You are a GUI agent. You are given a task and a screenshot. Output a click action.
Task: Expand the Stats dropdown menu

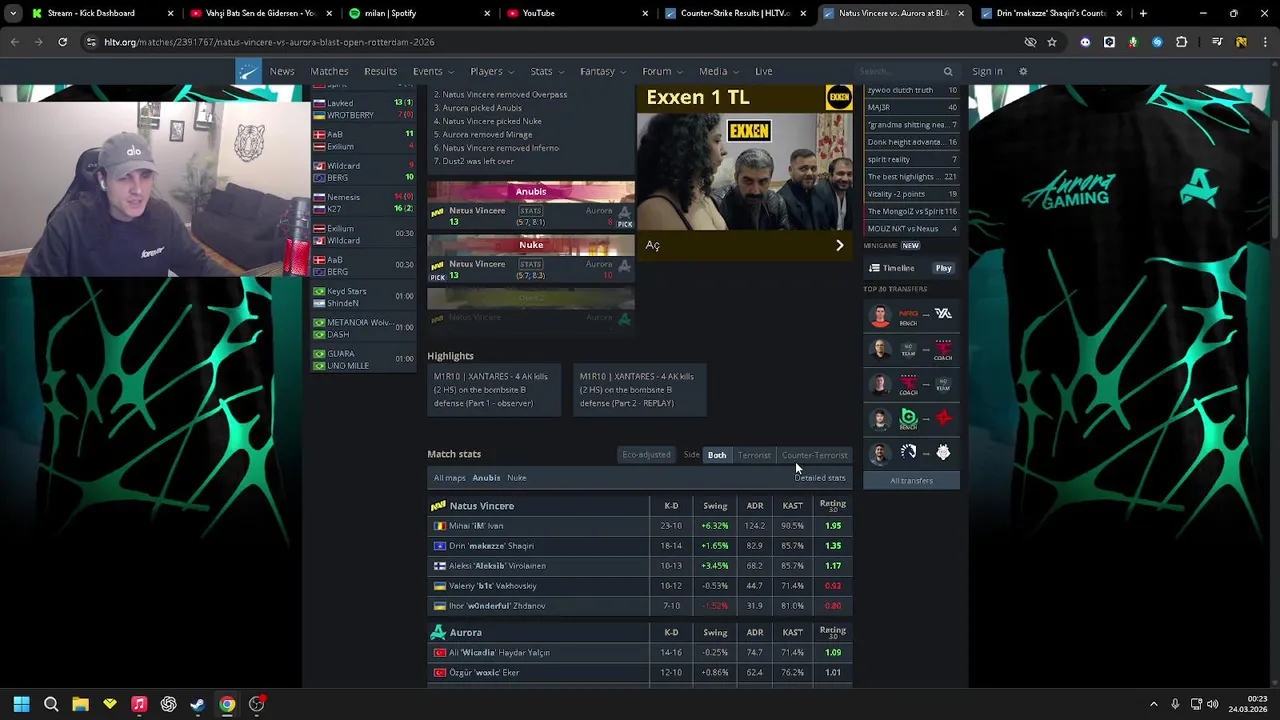tap(546, 71)
